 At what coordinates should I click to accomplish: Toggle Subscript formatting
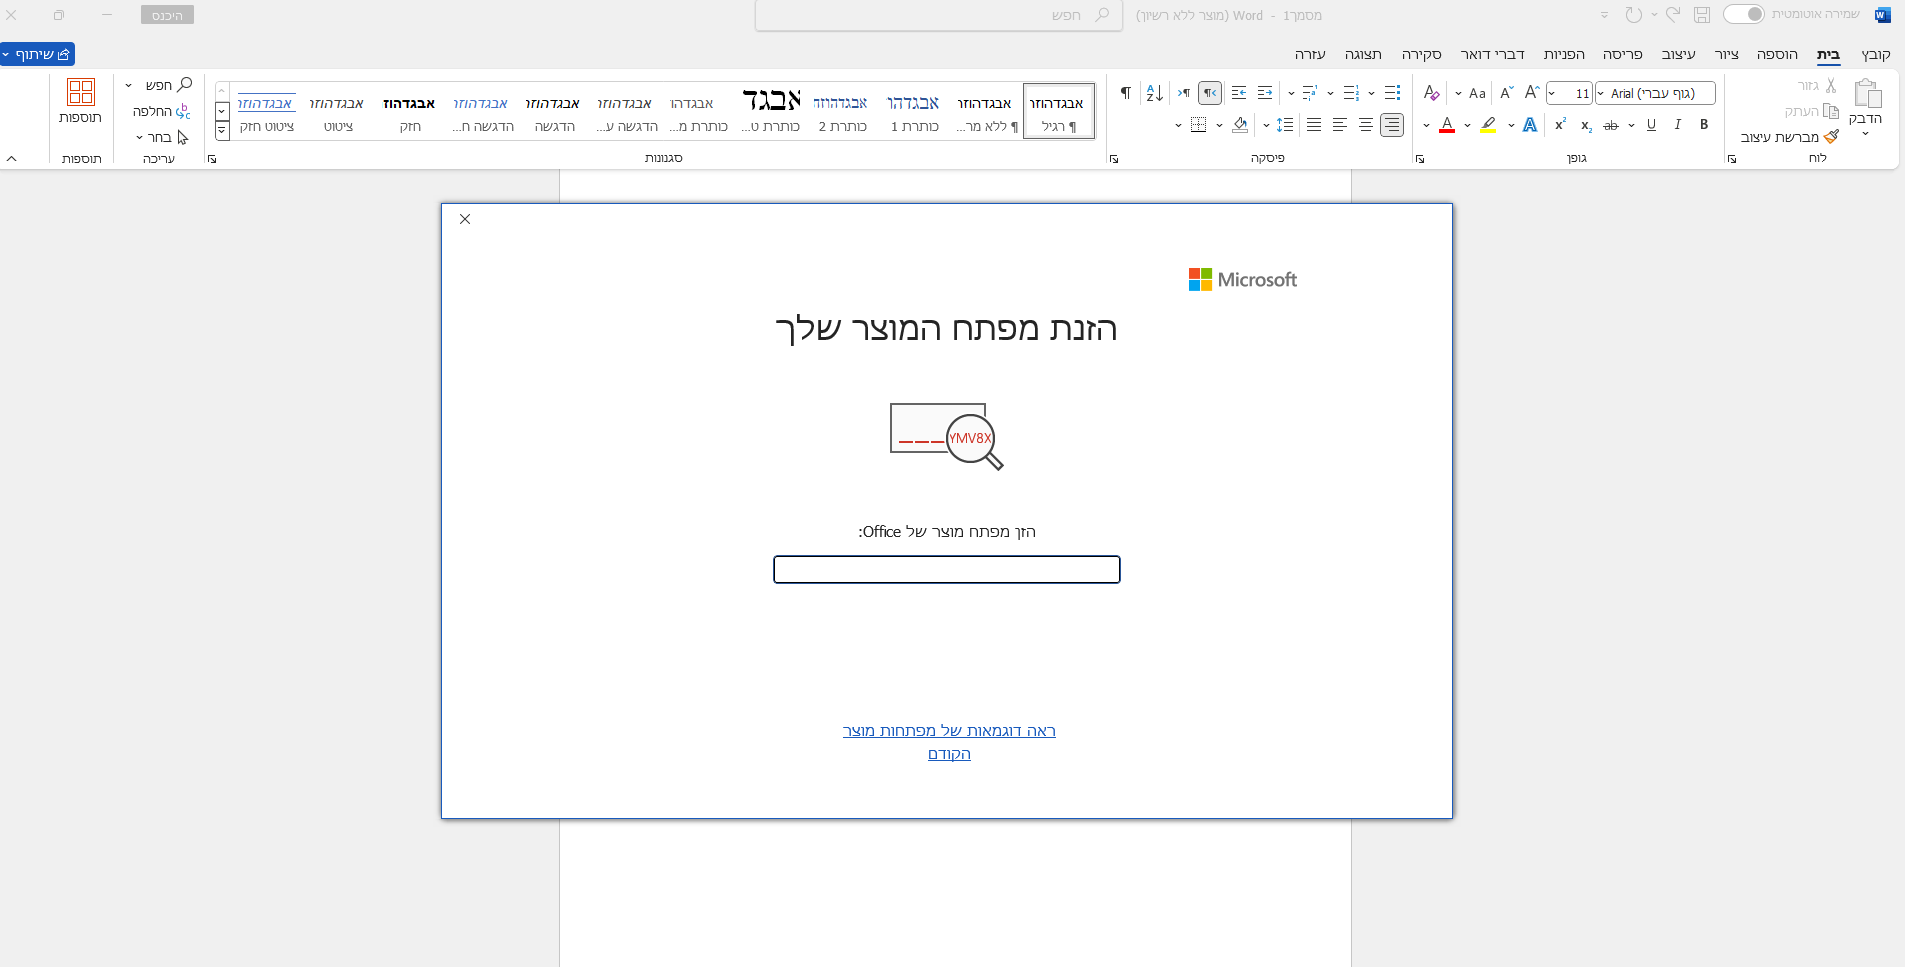tap(1586, 125)
